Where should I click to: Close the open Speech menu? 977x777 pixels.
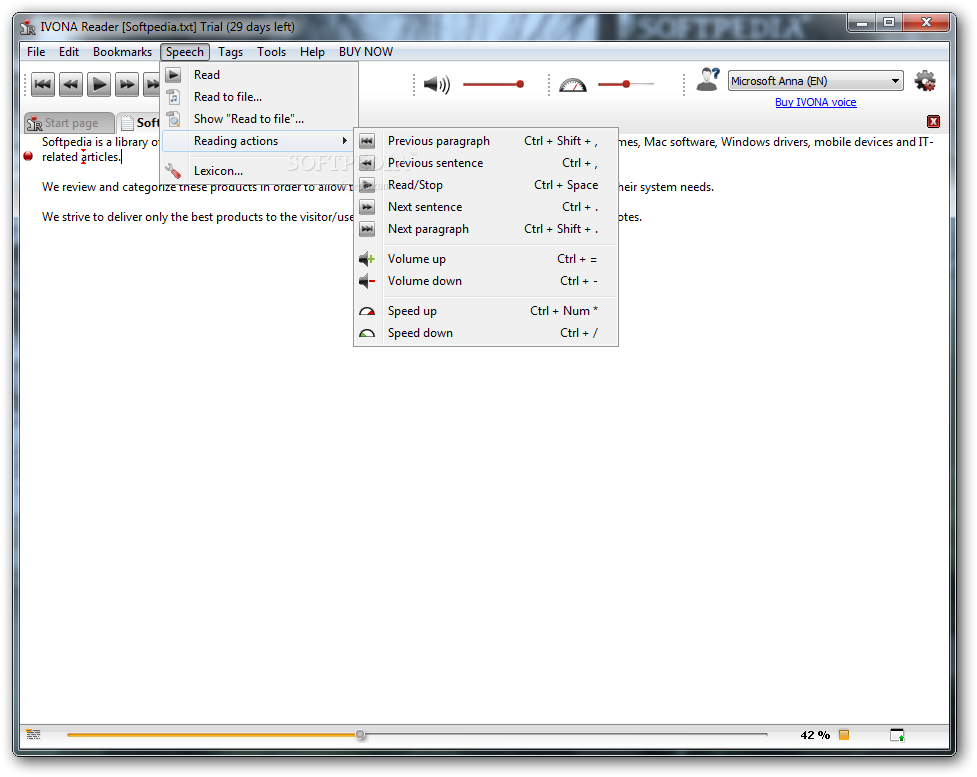(184, 52)
